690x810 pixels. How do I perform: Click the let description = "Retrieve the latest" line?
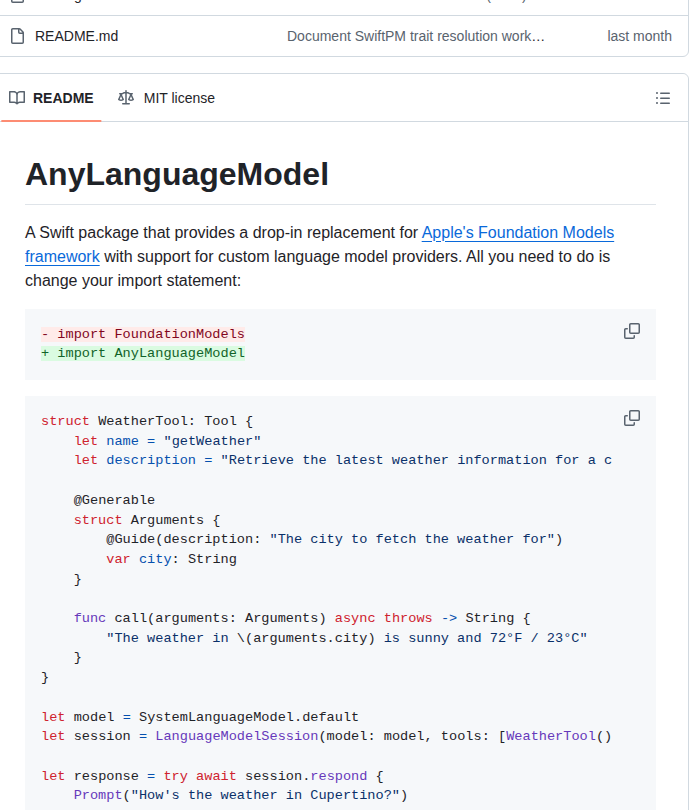point(343,460)
